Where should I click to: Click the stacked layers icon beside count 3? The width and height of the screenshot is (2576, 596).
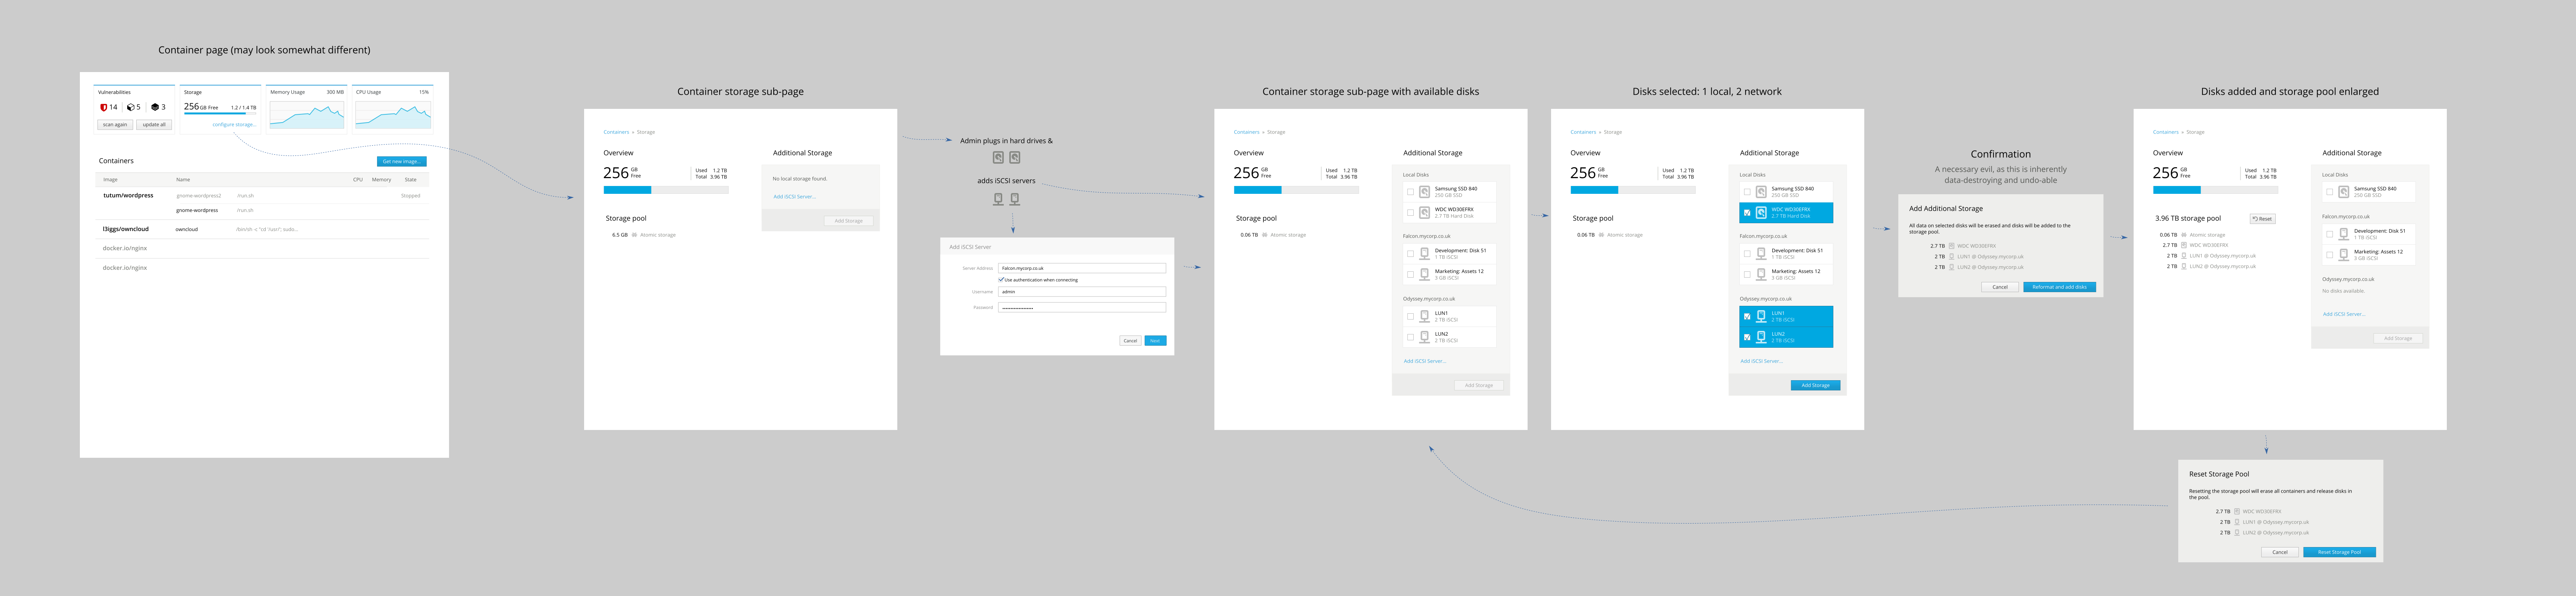point(155,107)
